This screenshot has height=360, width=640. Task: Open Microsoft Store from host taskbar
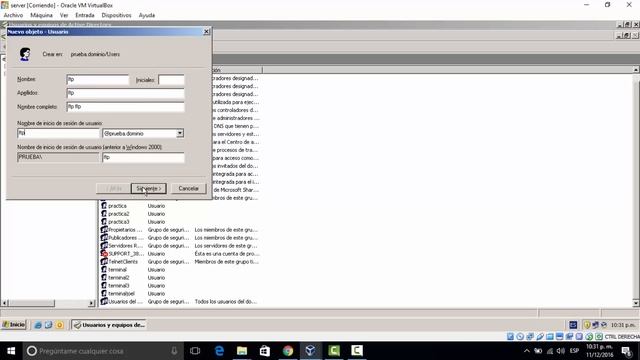pyautogui.click(x=265, y=351)
